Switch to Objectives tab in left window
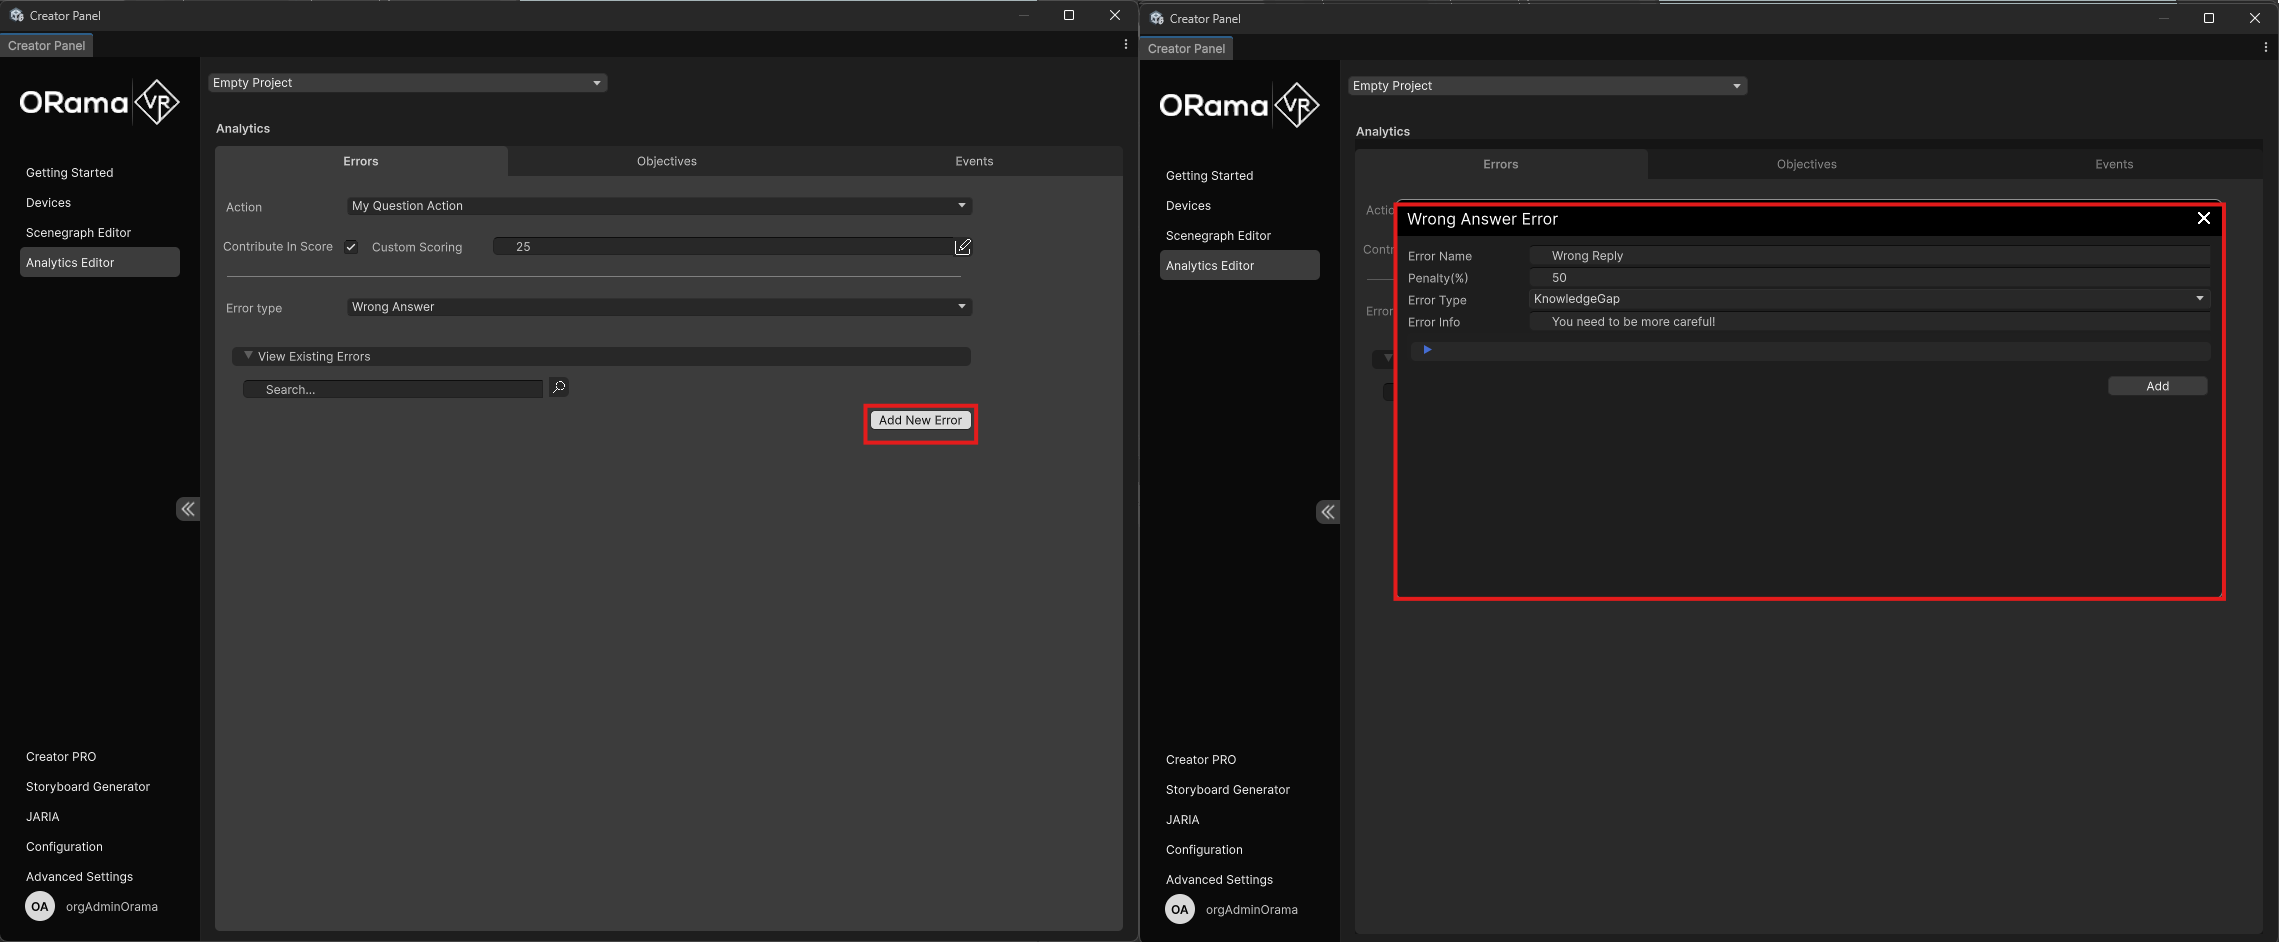This screenshot has width=2280, height=942. 667,161
